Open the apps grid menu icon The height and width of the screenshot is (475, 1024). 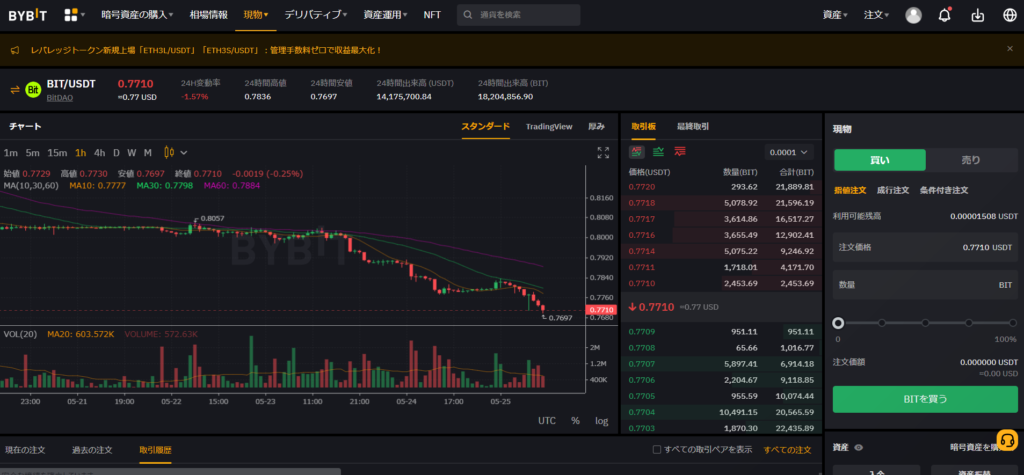tap(71, 15)
